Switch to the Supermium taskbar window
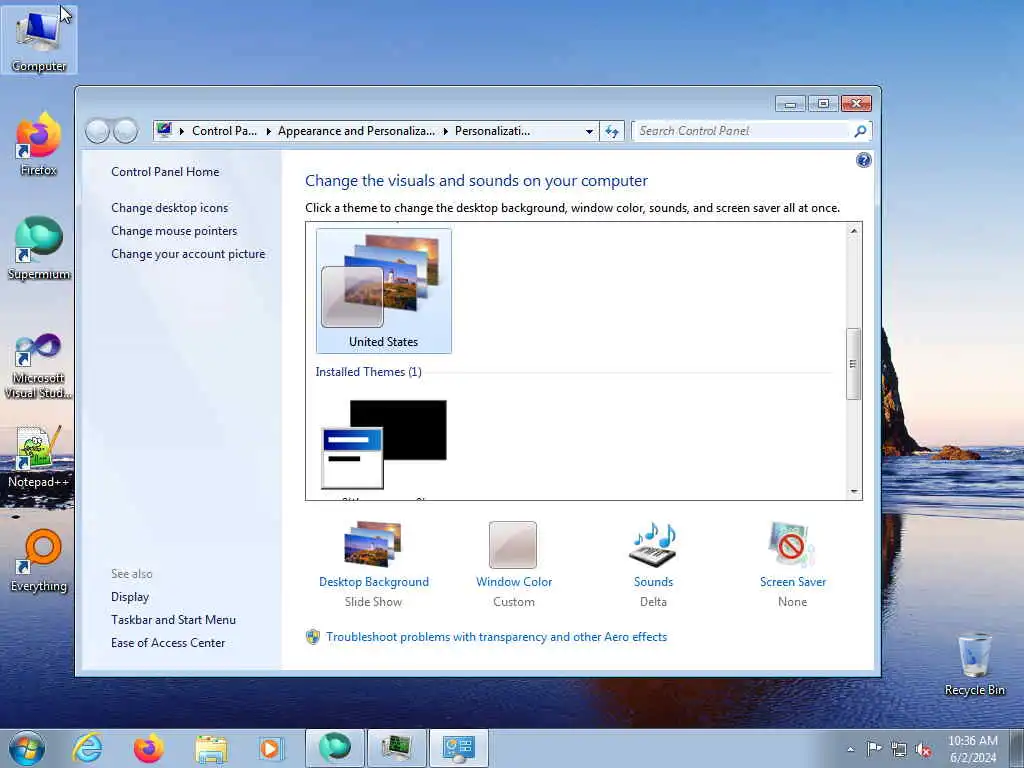1024x768 pixels. click(334, 748)
